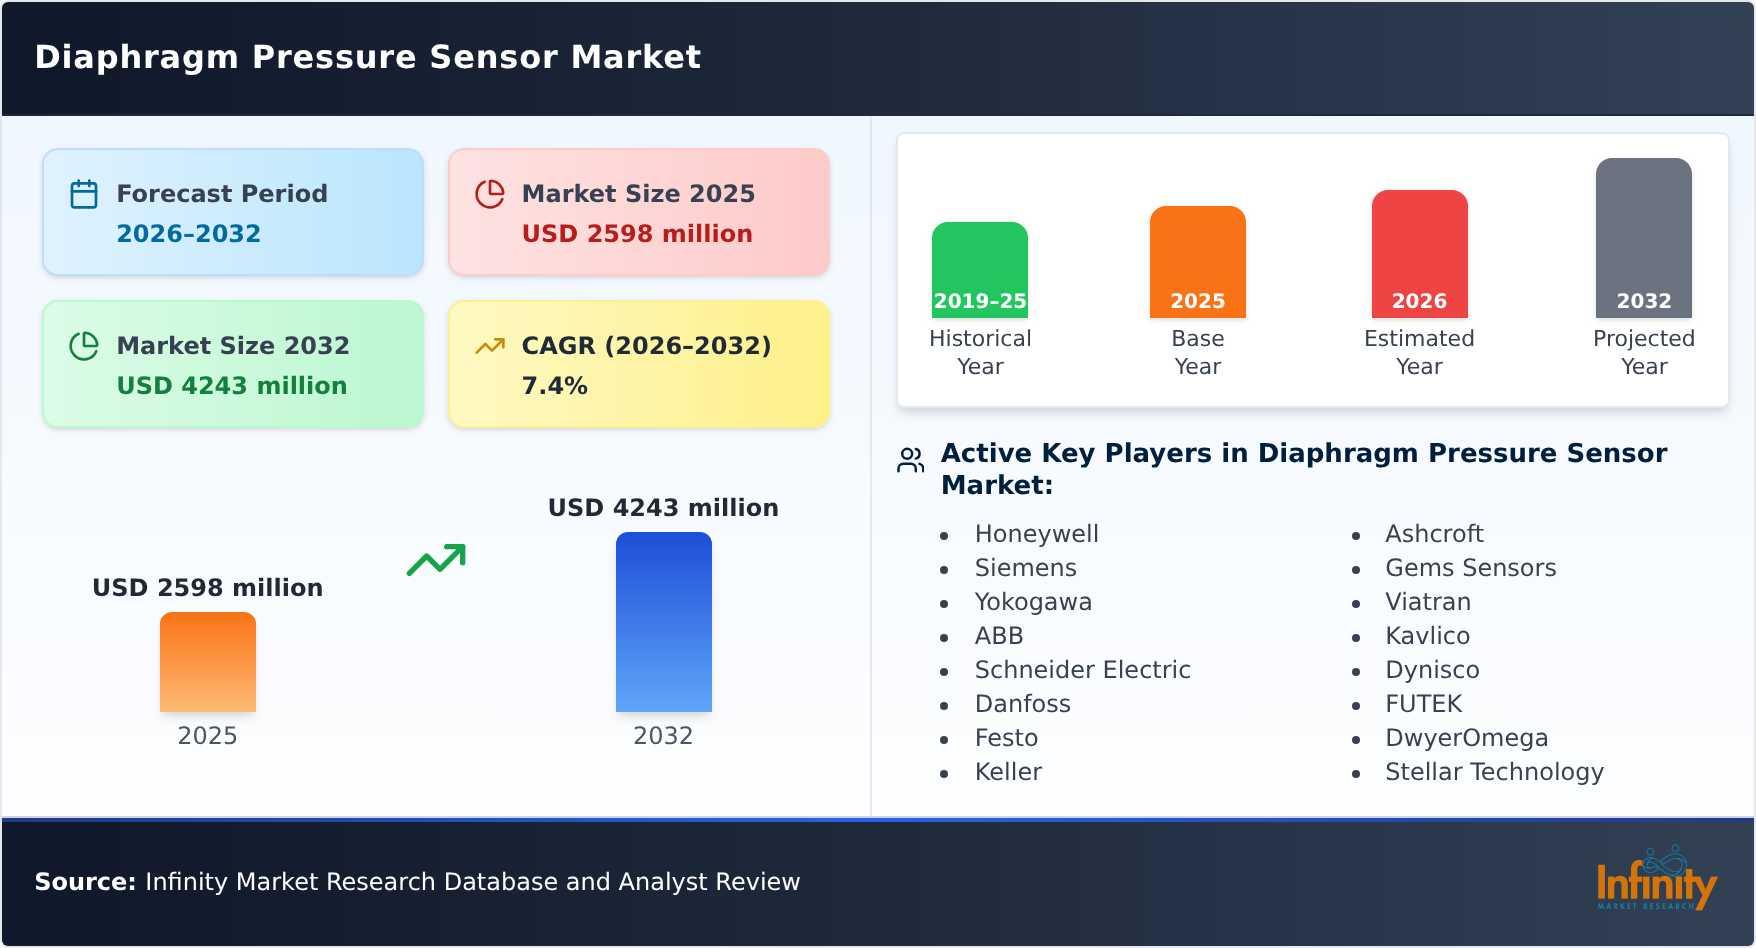Click the orange 2025 market size bar
This screenshot has width=1756, height=948.
tap(208, 662)
